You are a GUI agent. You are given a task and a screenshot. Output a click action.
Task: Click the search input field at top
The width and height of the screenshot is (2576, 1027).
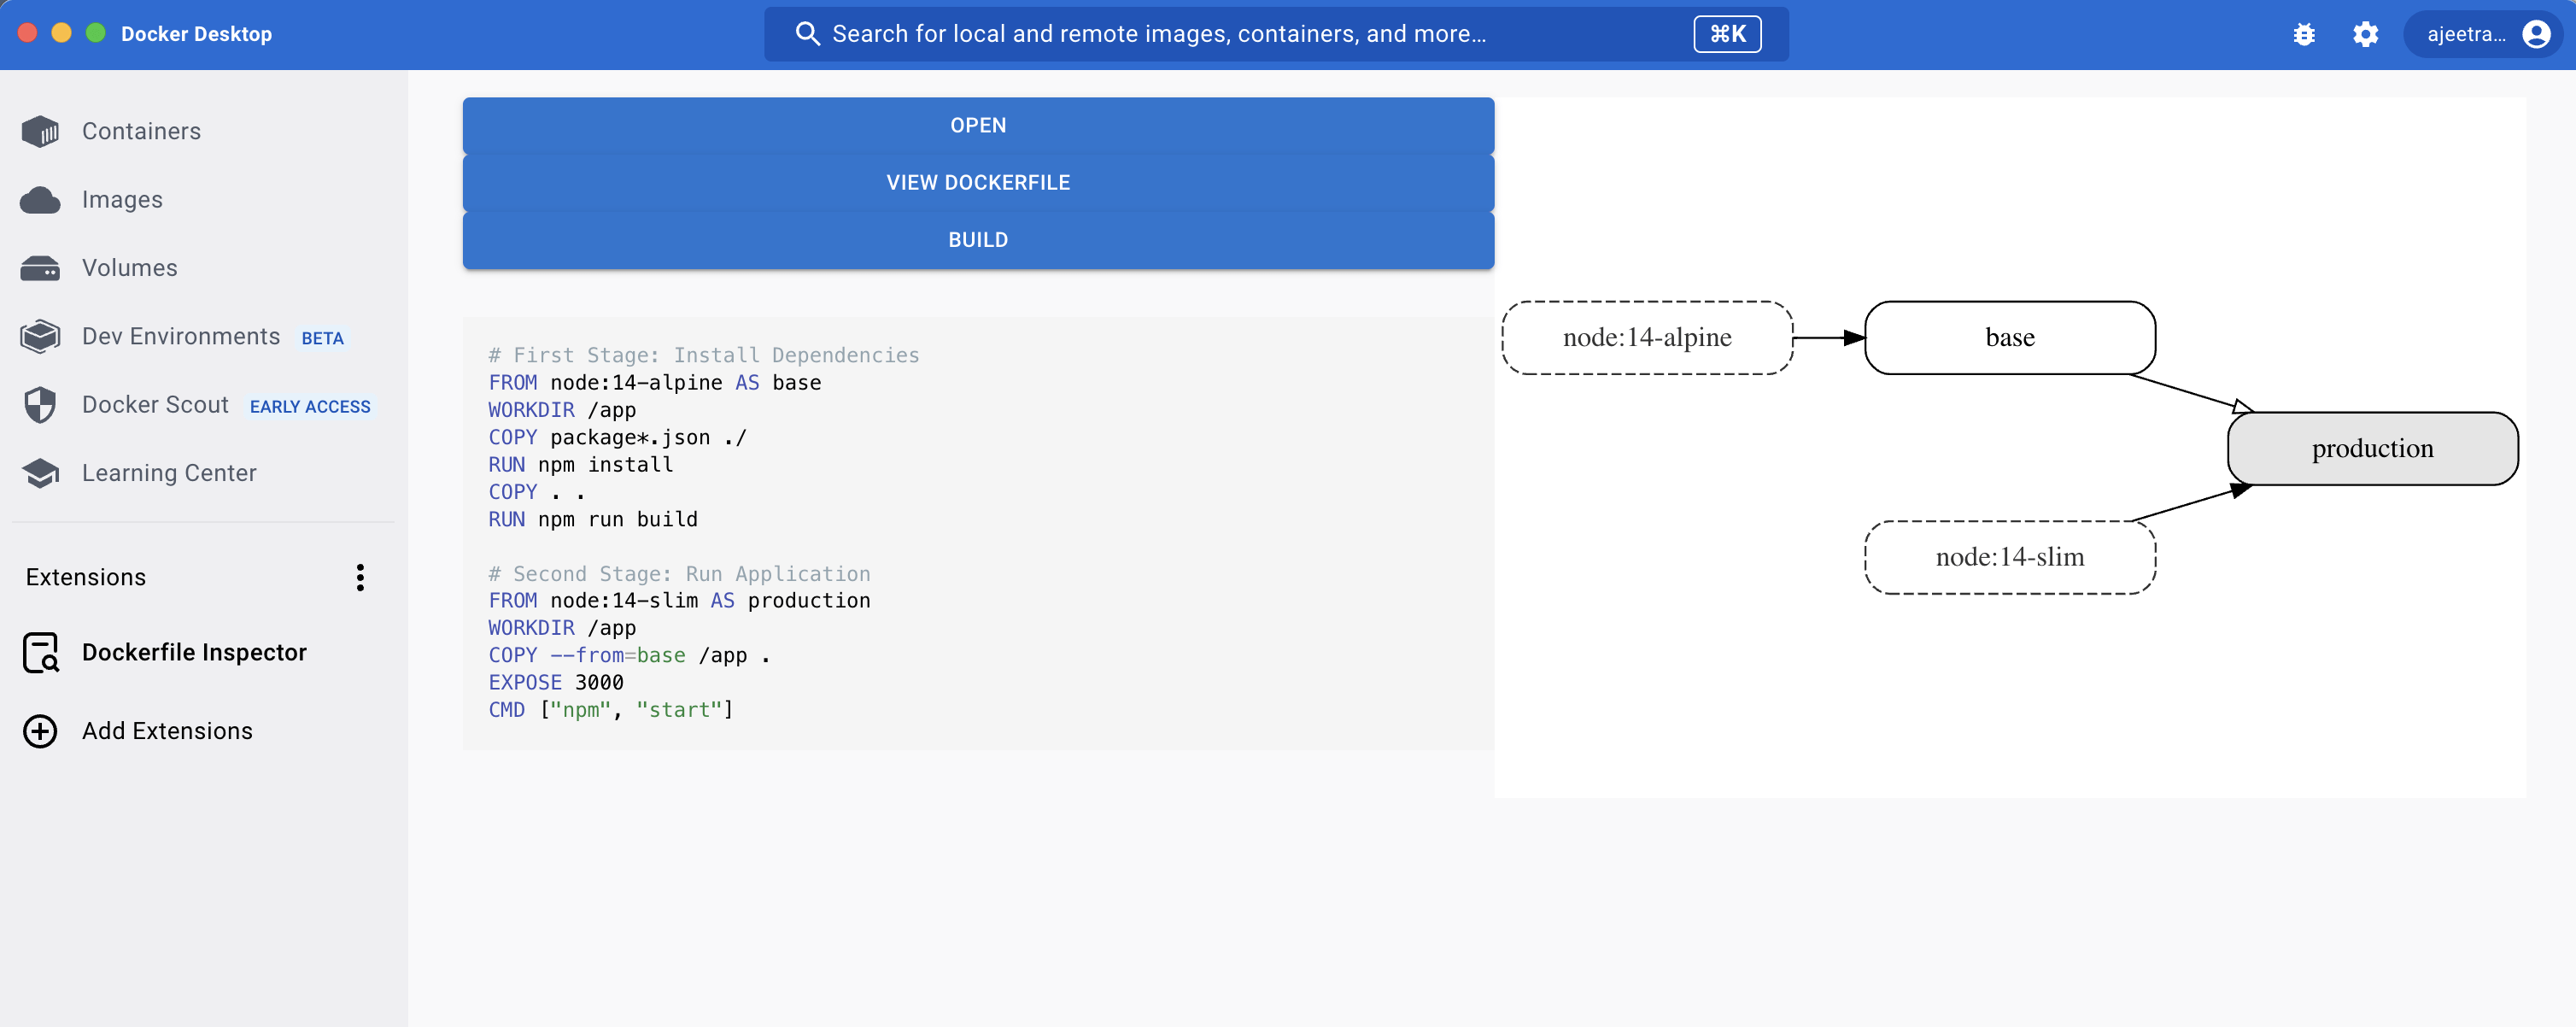point(1275,32)
